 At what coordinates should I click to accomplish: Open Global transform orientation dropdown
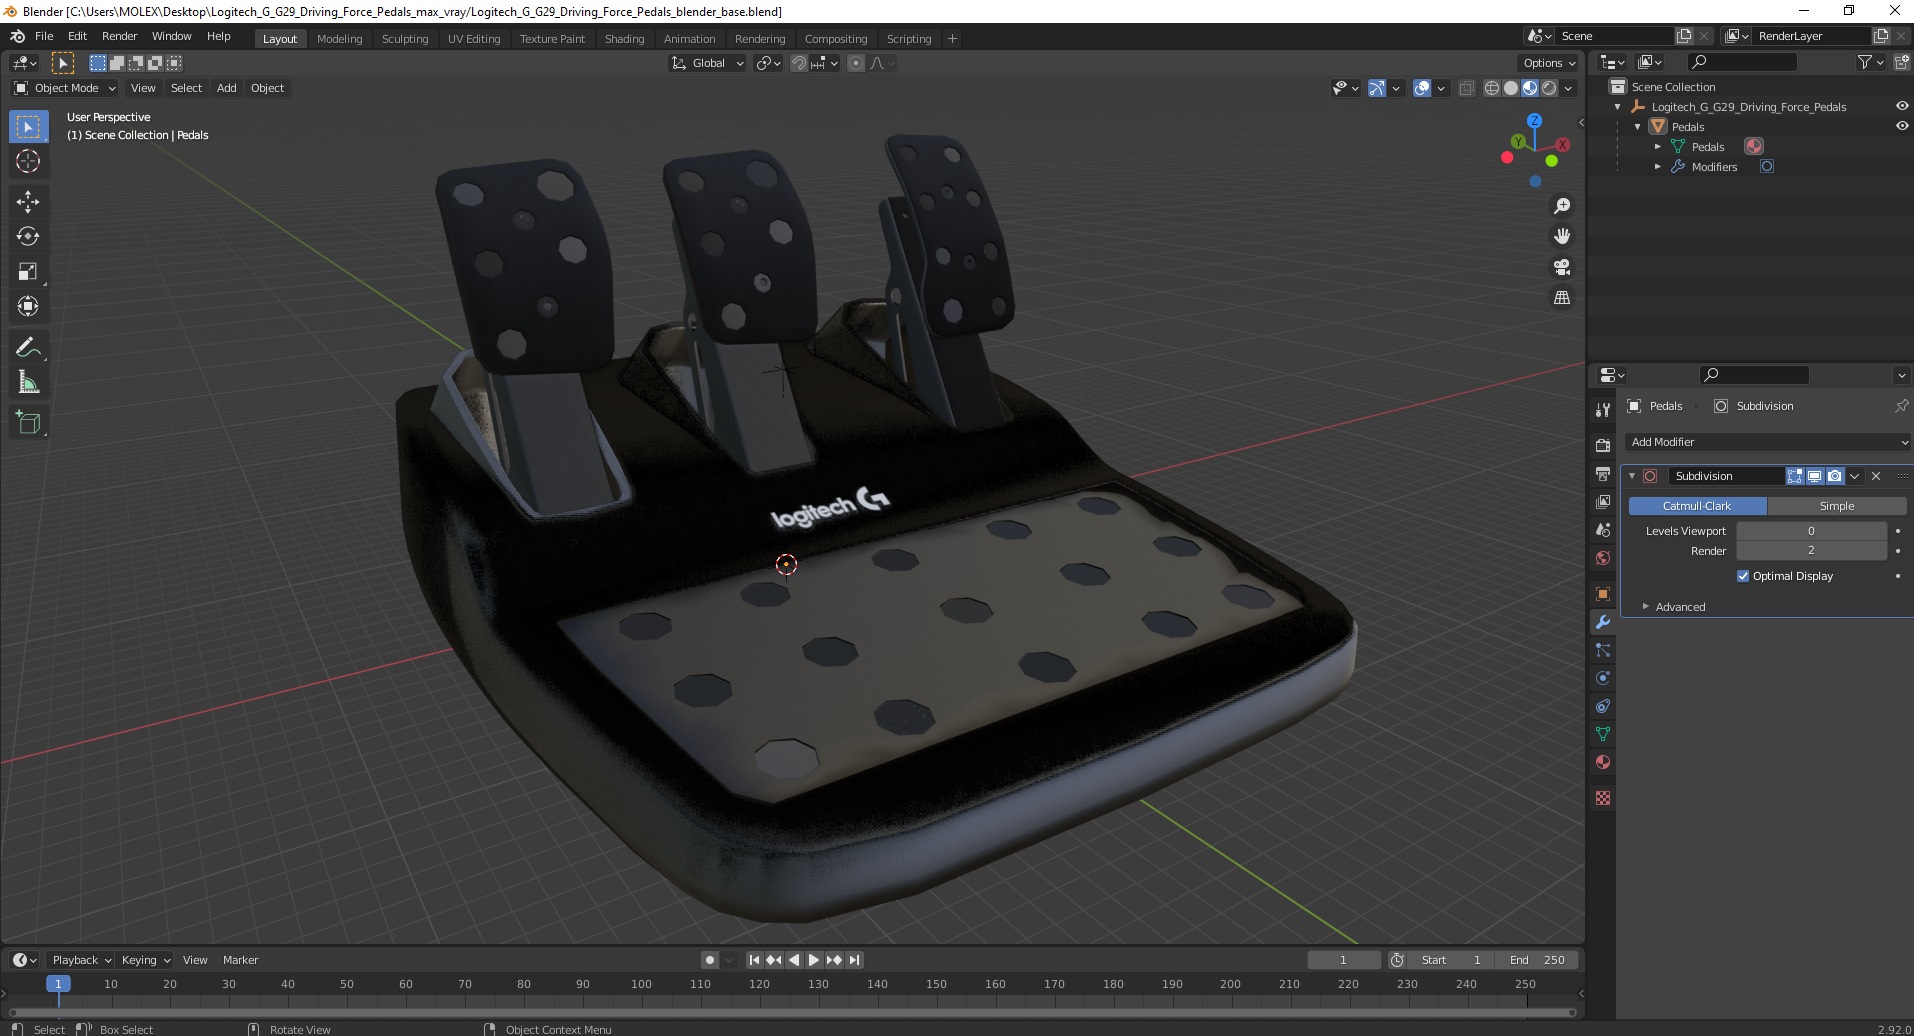click(x=708, y=63)
